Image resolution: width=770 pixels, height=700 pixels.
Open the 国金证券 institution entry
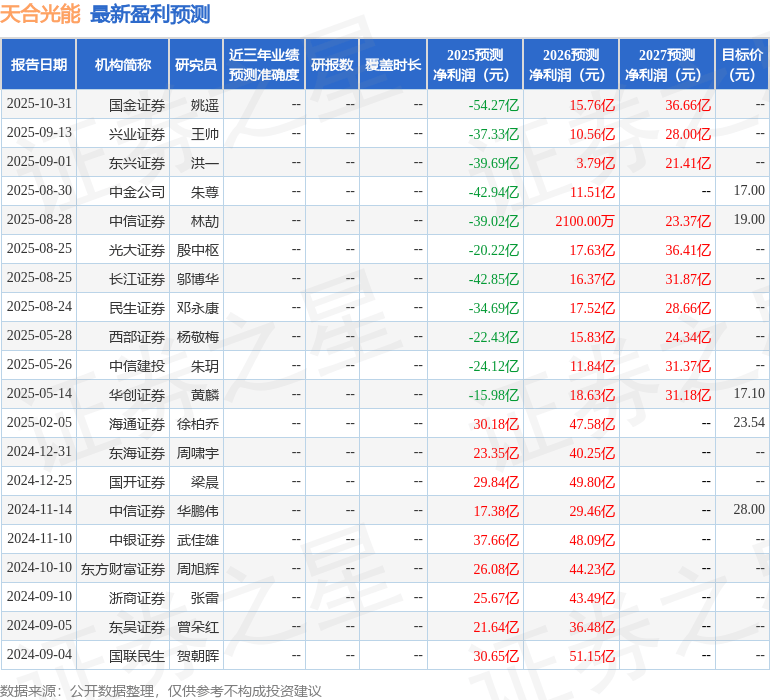click(x=137, y=104)
